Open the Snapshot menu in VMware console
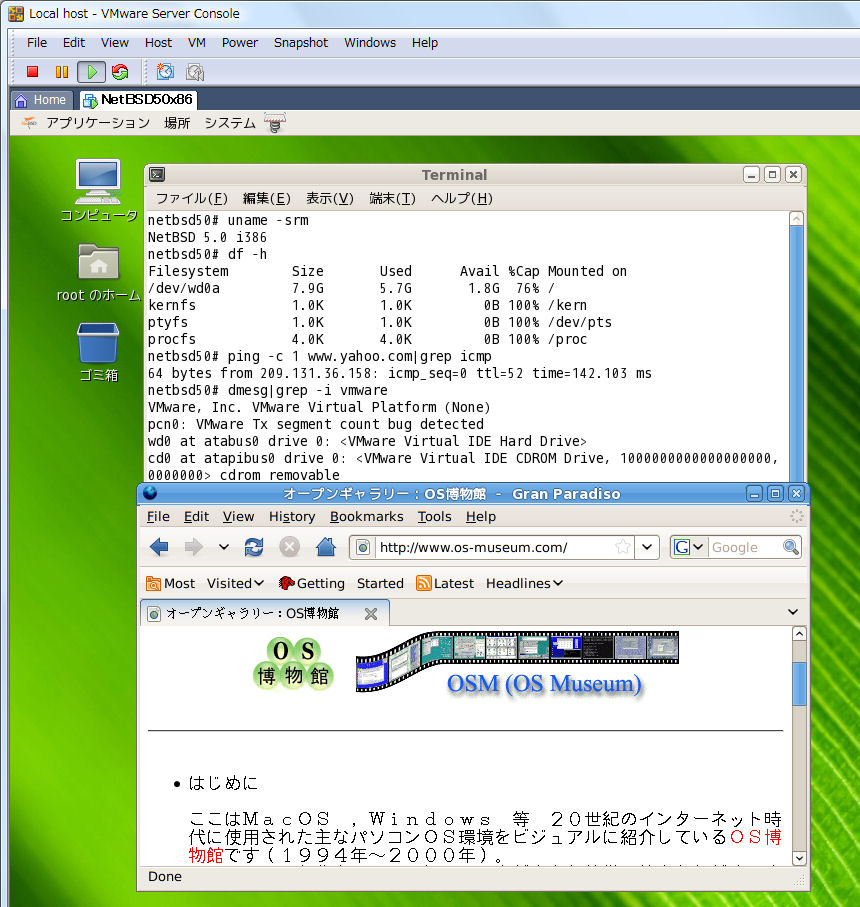This screenshot has width=860, height=907. tap(301, 43)
